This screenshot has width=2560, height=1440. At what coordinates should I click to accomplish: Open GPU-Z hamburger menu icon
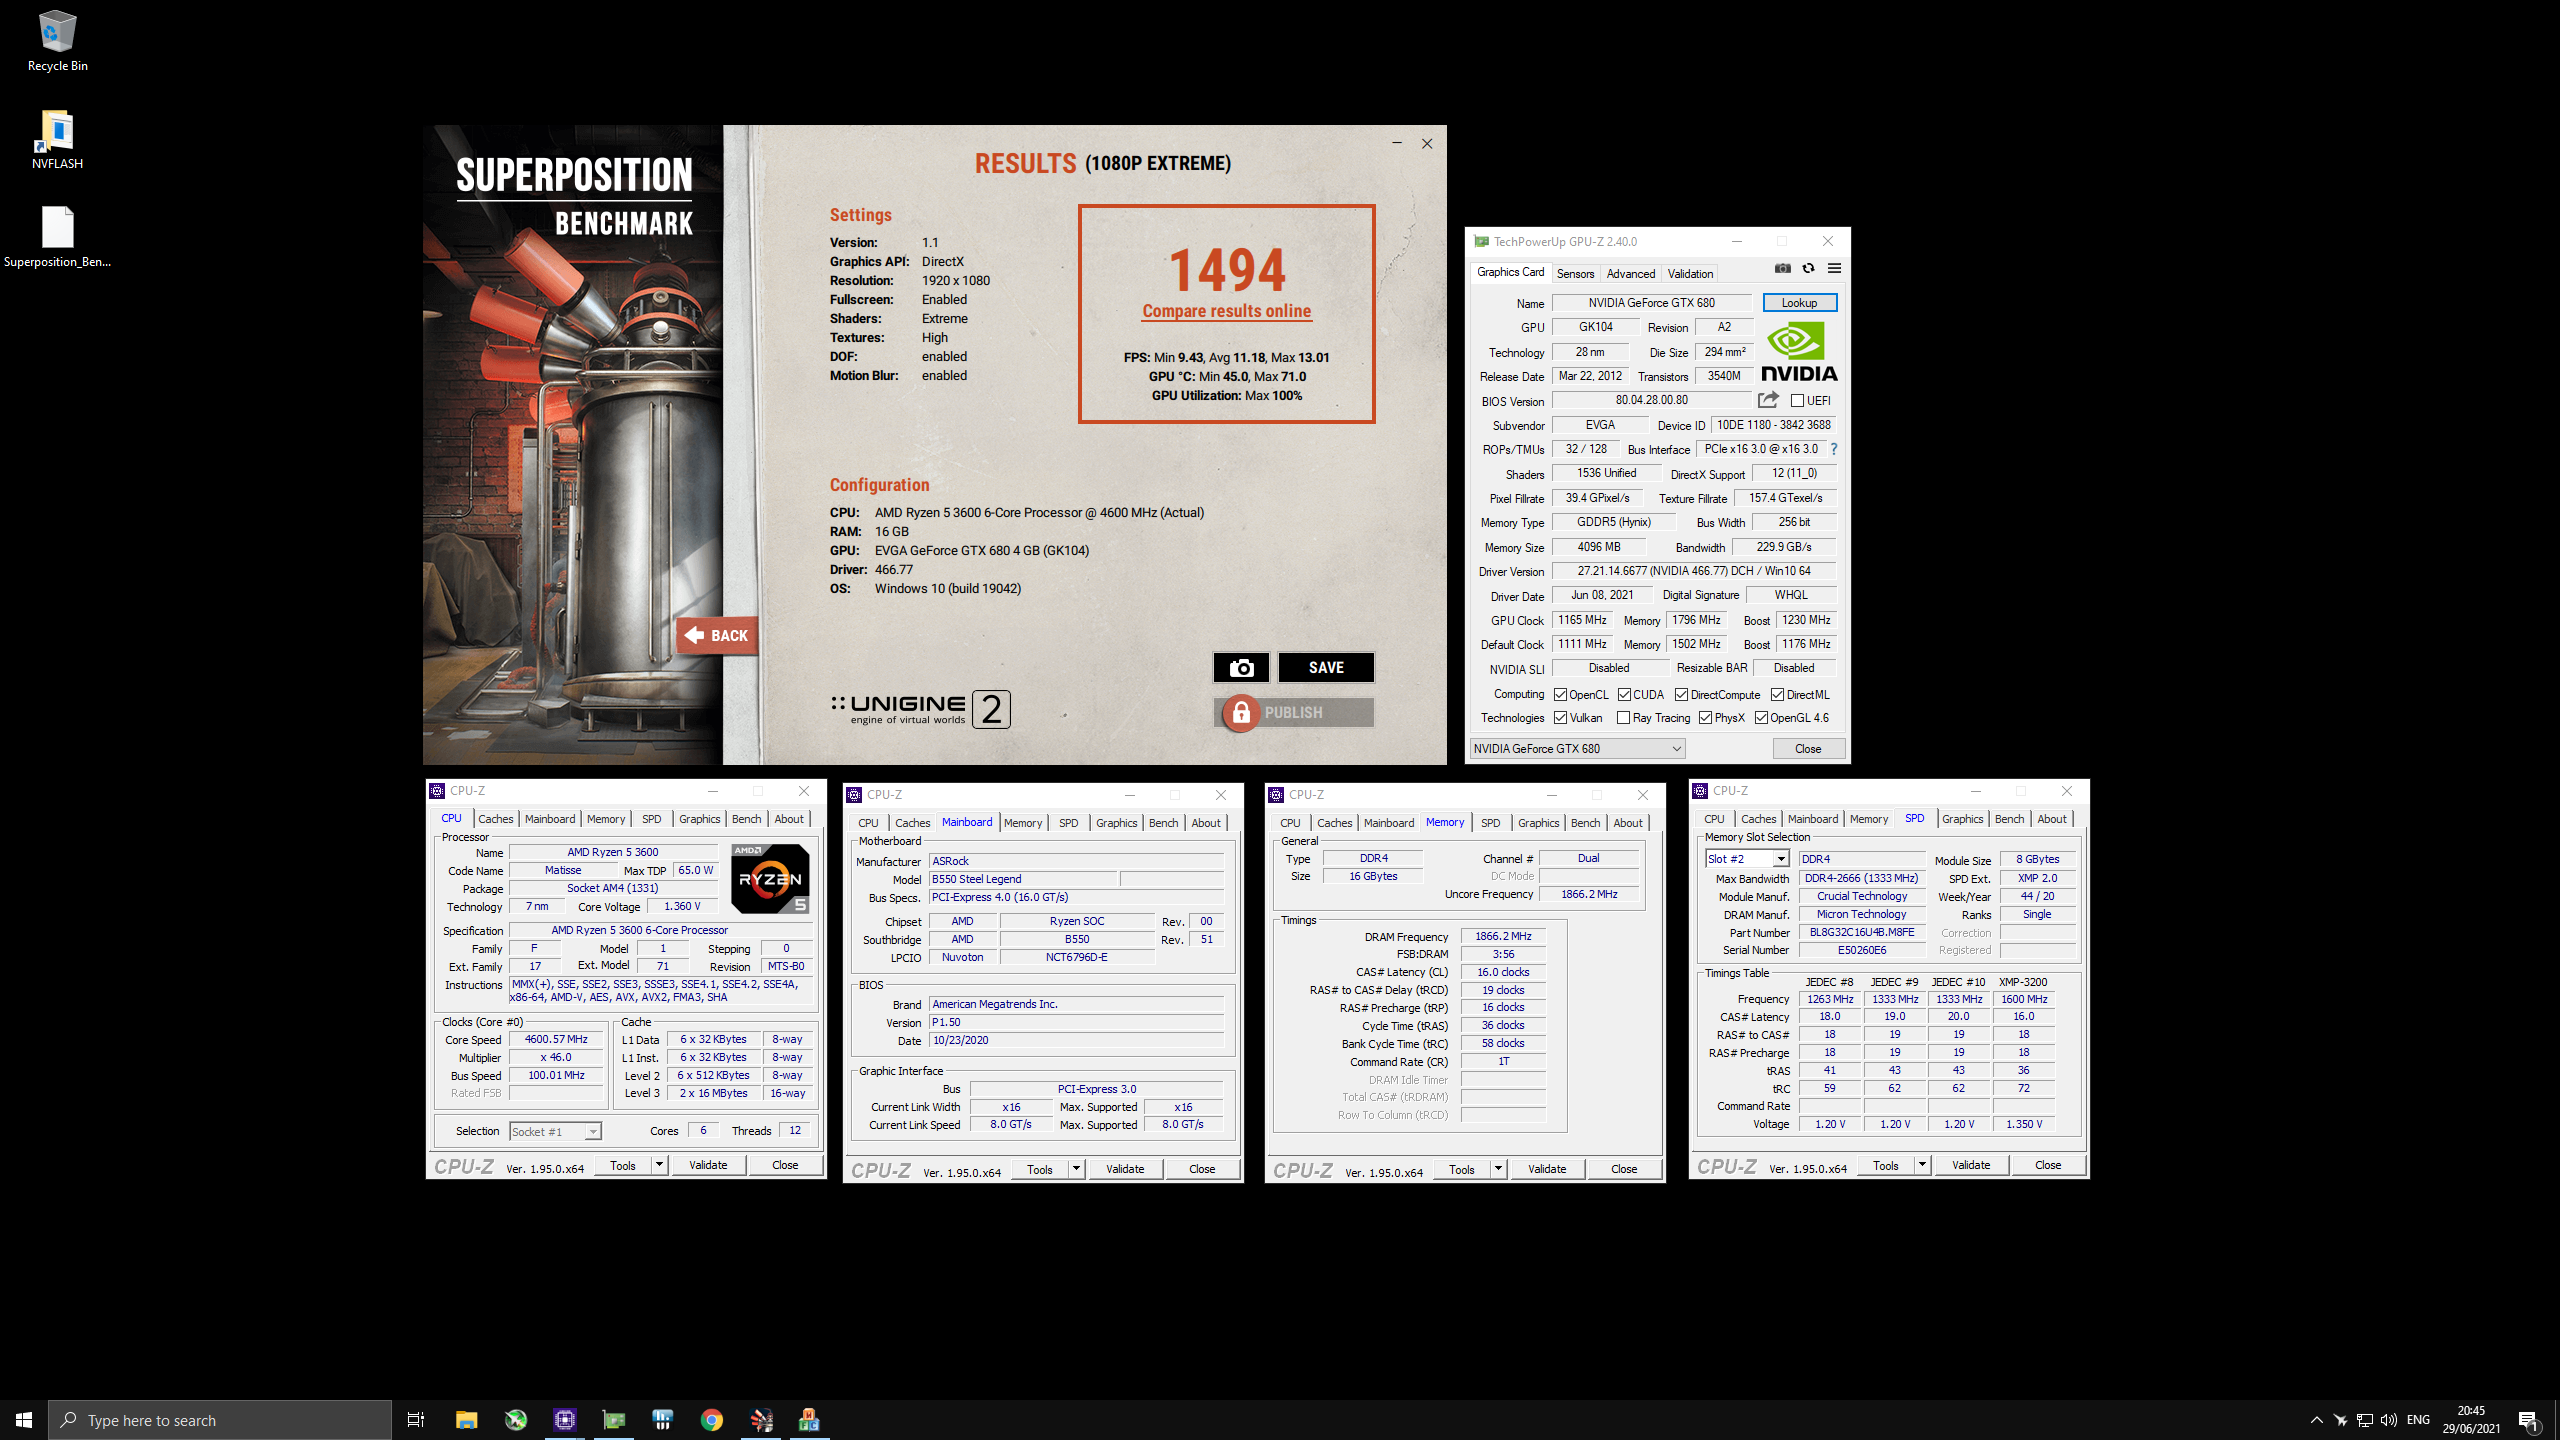[1834, 268]
